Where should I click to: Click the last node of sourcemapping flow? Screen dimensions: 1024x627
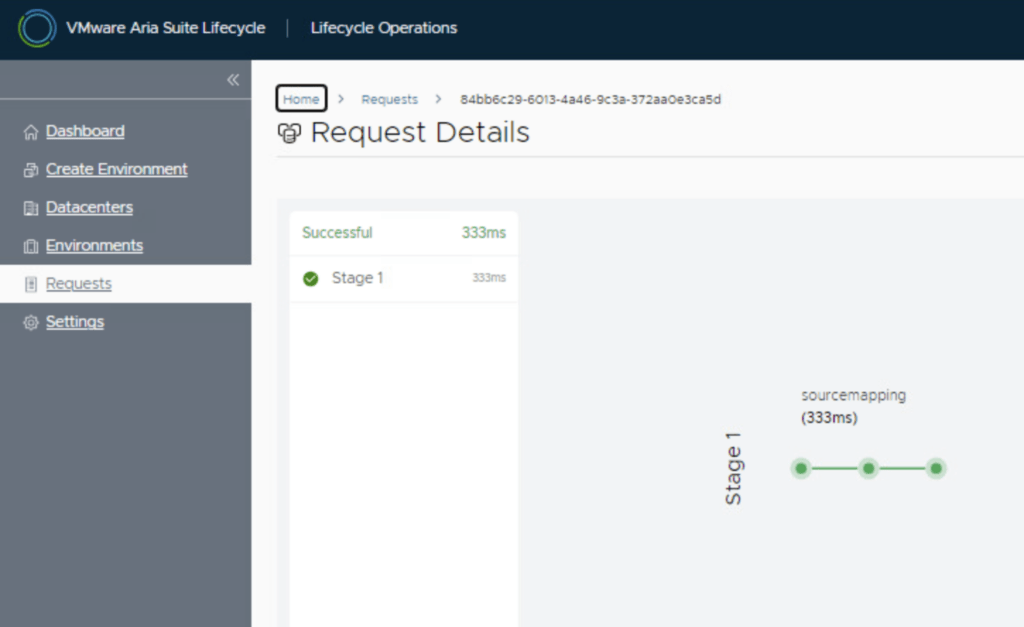(x=936, y=468)
